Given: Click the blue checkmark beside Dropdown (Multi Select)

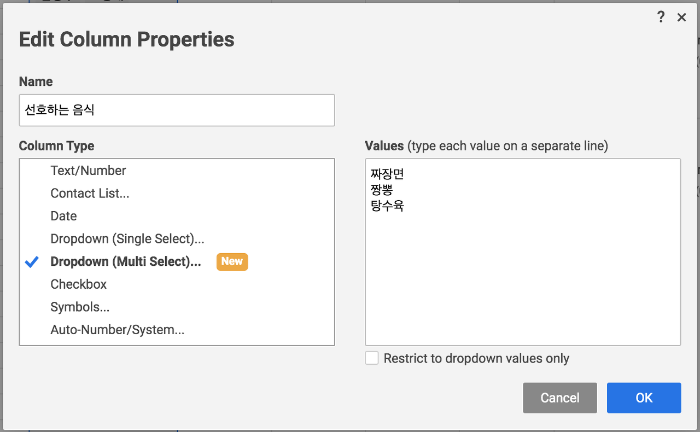Looking at the screenshot, I should [31, 262].
